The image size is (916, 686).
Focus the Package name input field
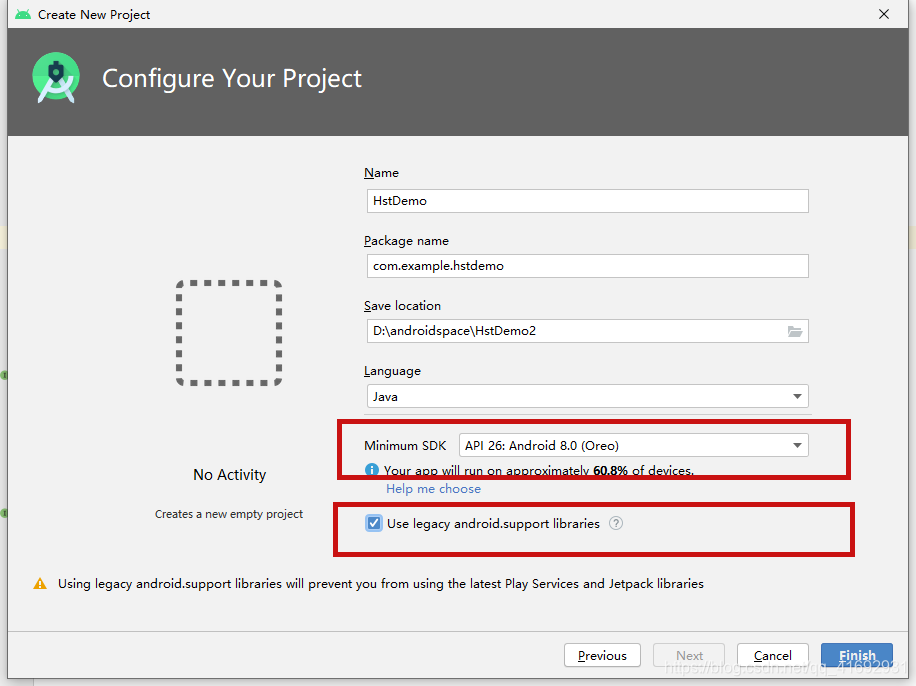pyautogui.click(x=588, y=266)
